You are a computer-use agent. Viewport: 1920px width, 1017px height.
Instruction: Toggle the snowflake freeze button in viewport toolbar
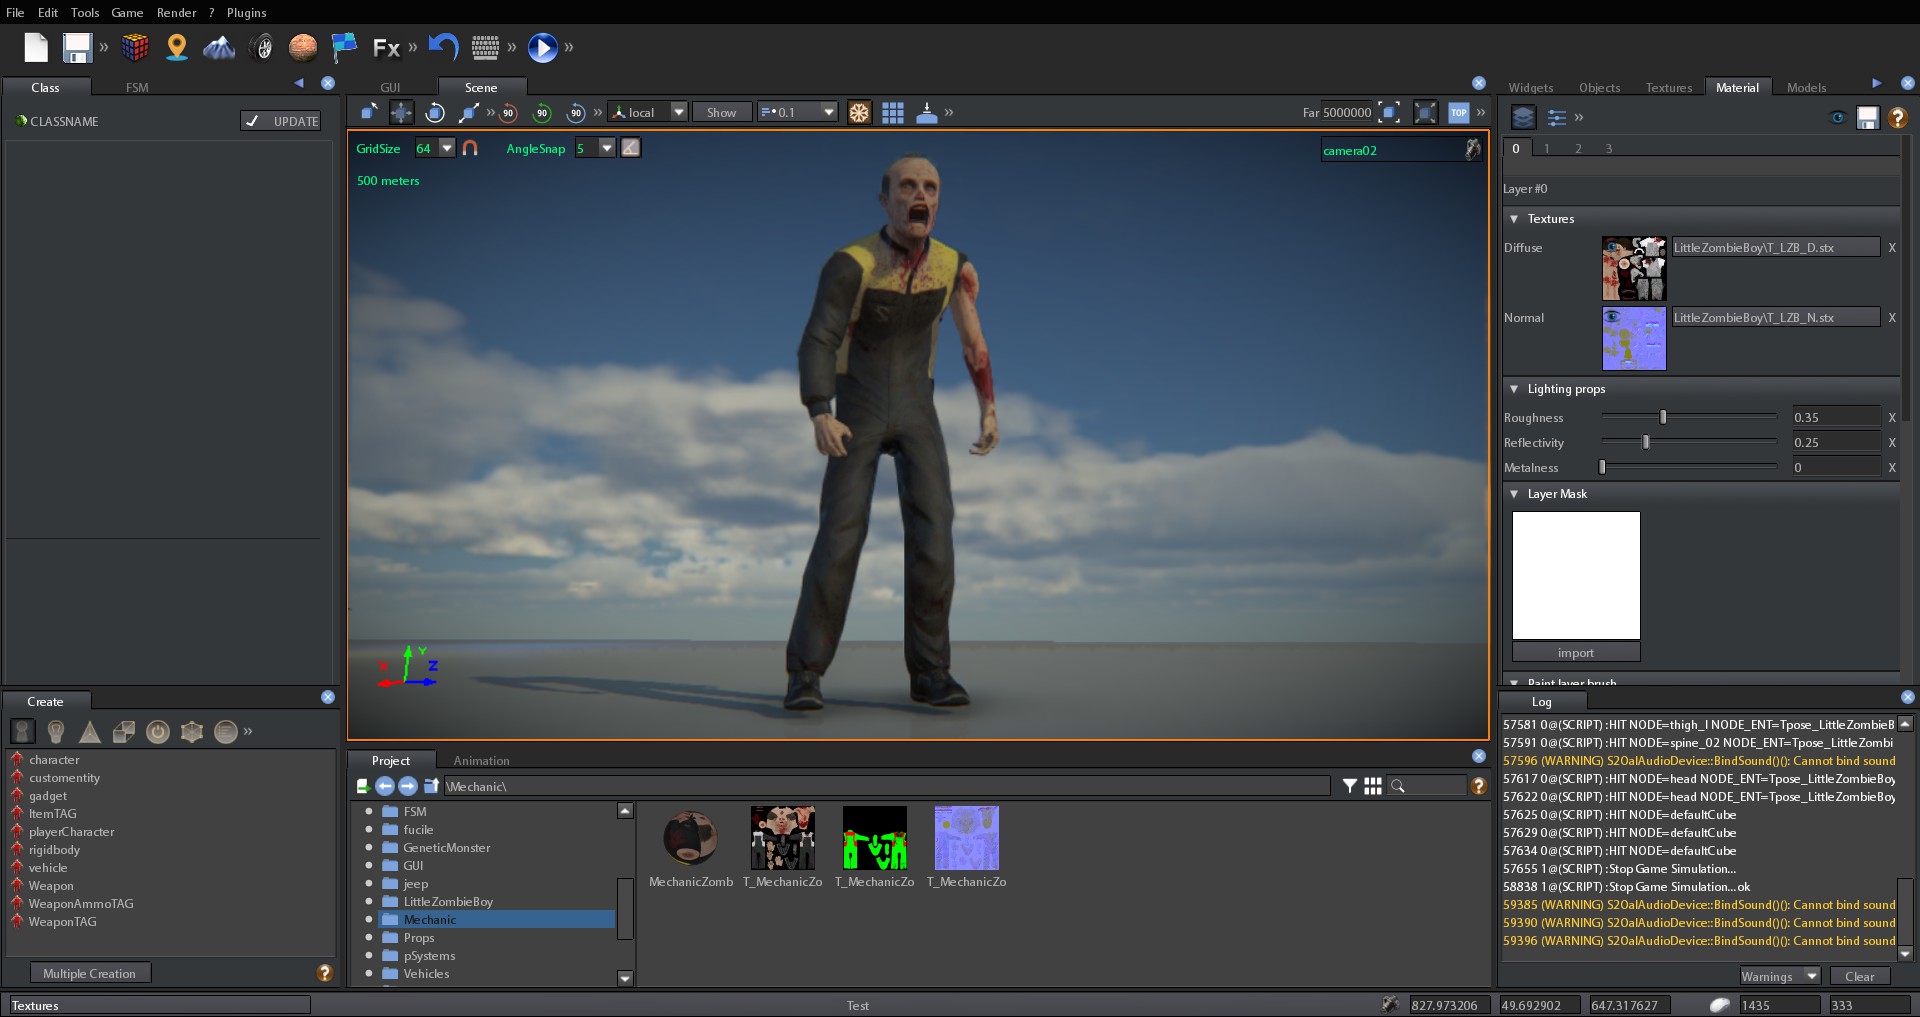pos(858,112)
